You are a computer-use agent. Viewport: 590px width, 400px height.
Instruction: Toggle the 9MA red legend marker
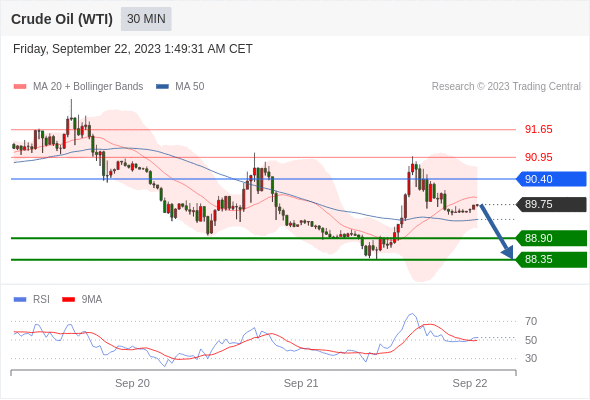tap(68, 300)
